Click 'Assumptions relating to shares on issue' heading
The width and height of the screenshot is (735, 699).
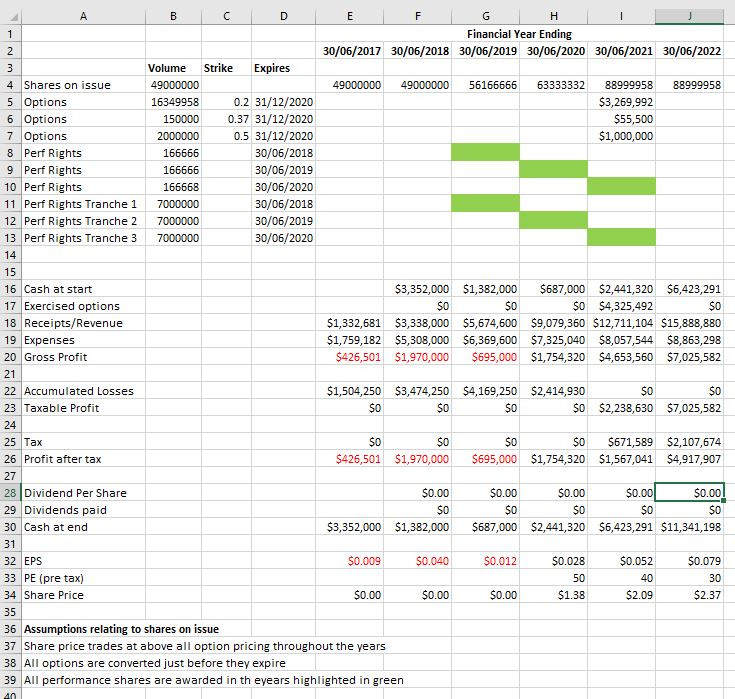tap(121, 629)
